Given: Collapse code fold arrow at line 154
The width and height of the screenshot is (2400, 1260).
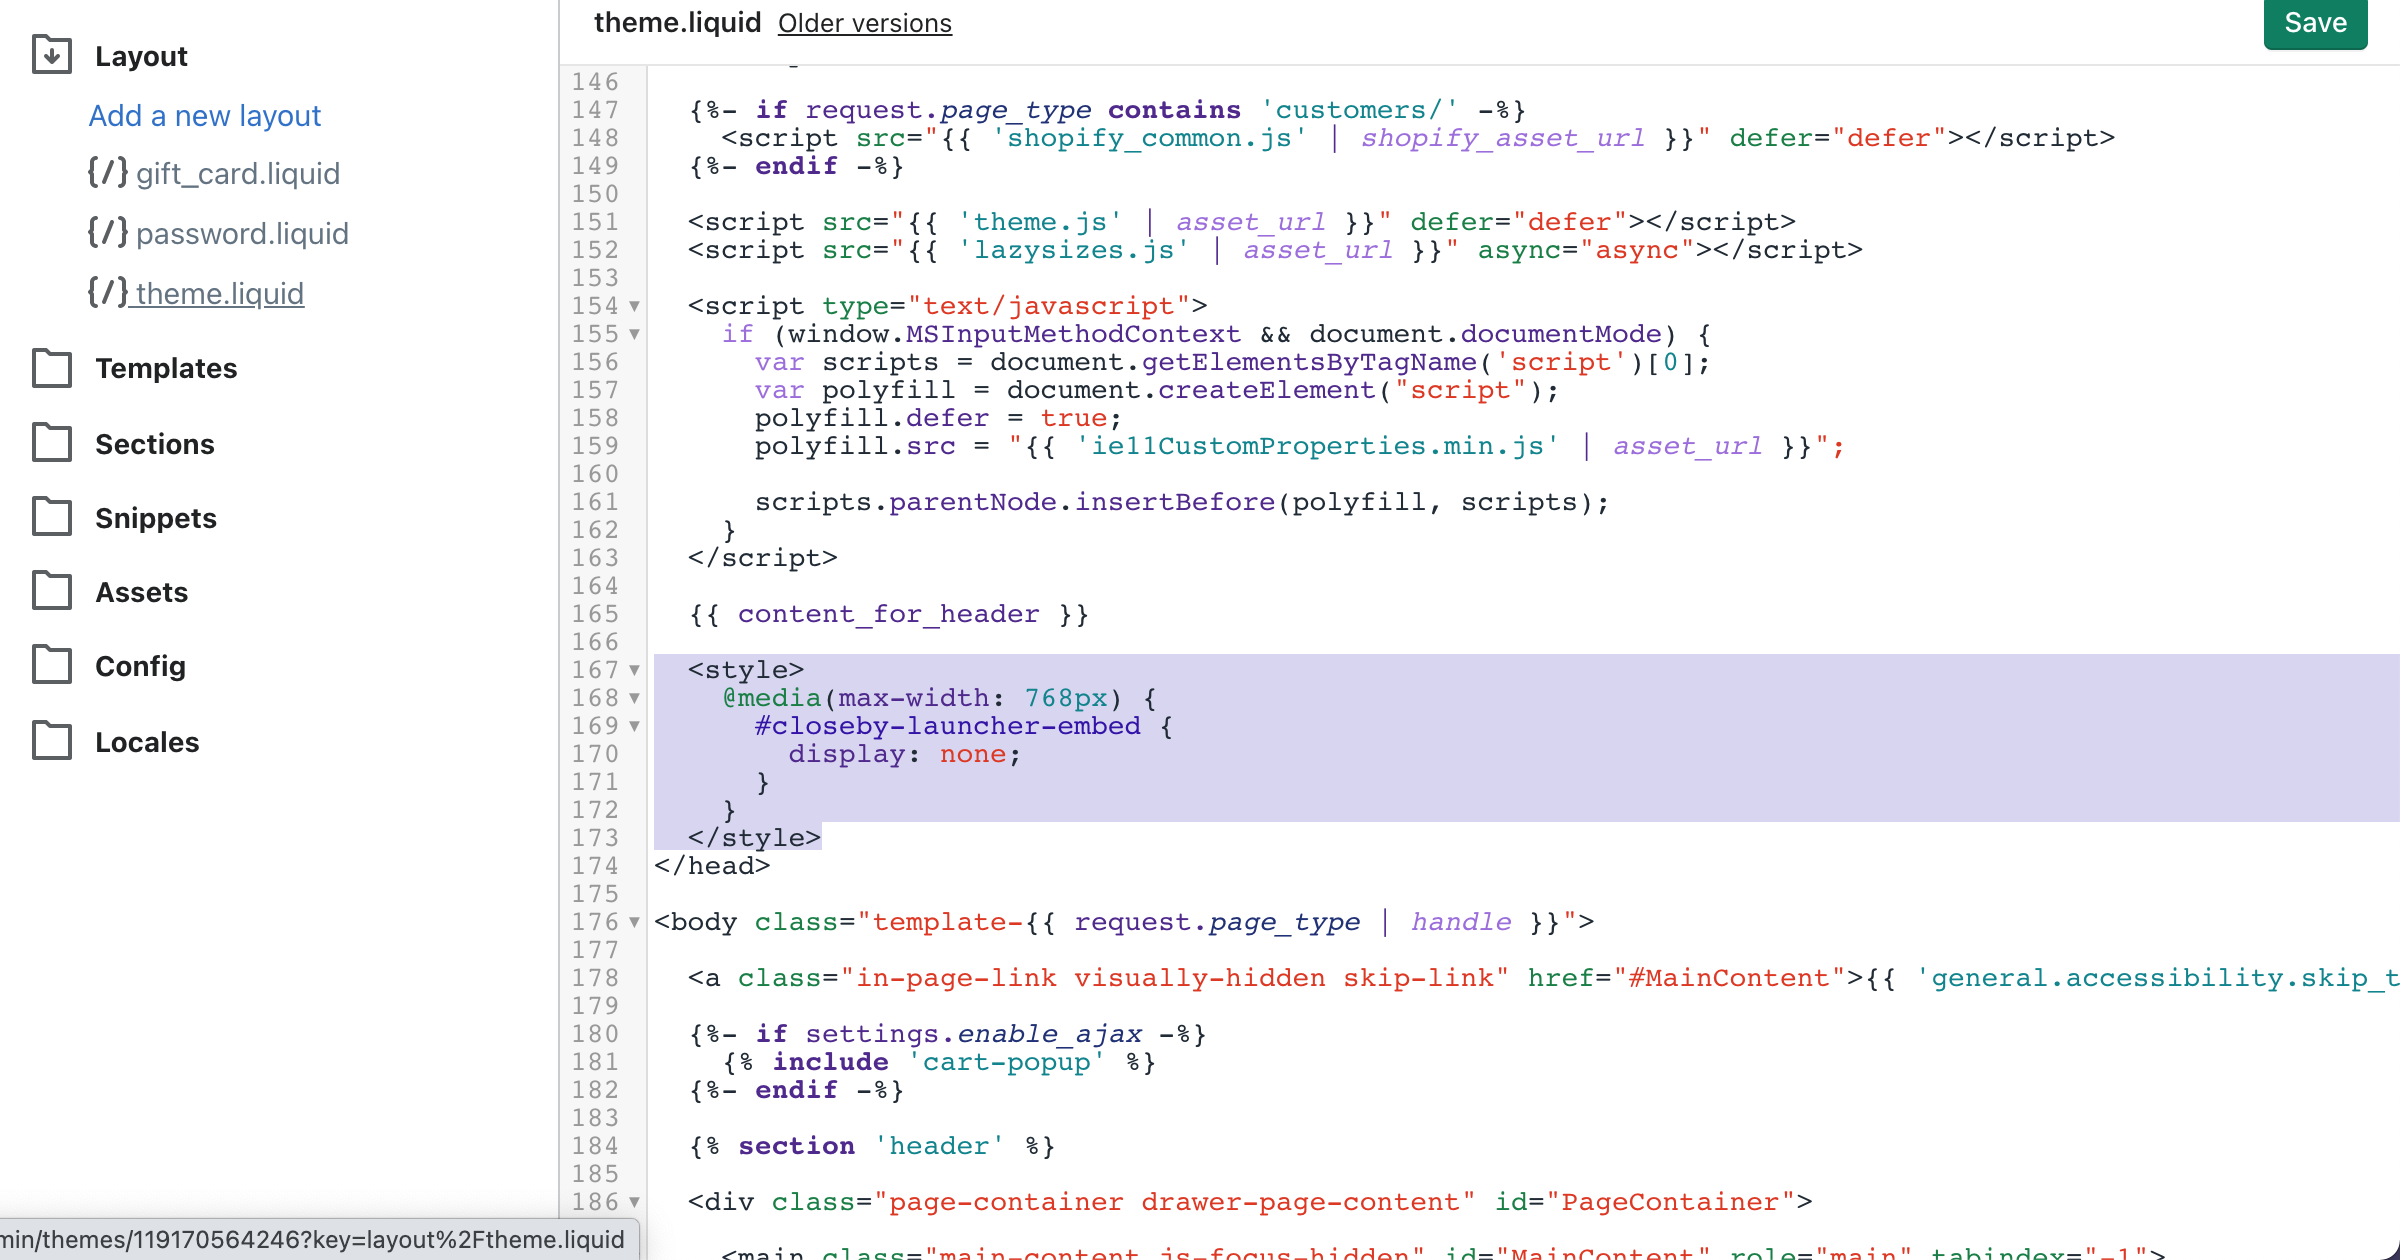Looking at the screenshot, I should pyautogui.click(x=634, y=306).
